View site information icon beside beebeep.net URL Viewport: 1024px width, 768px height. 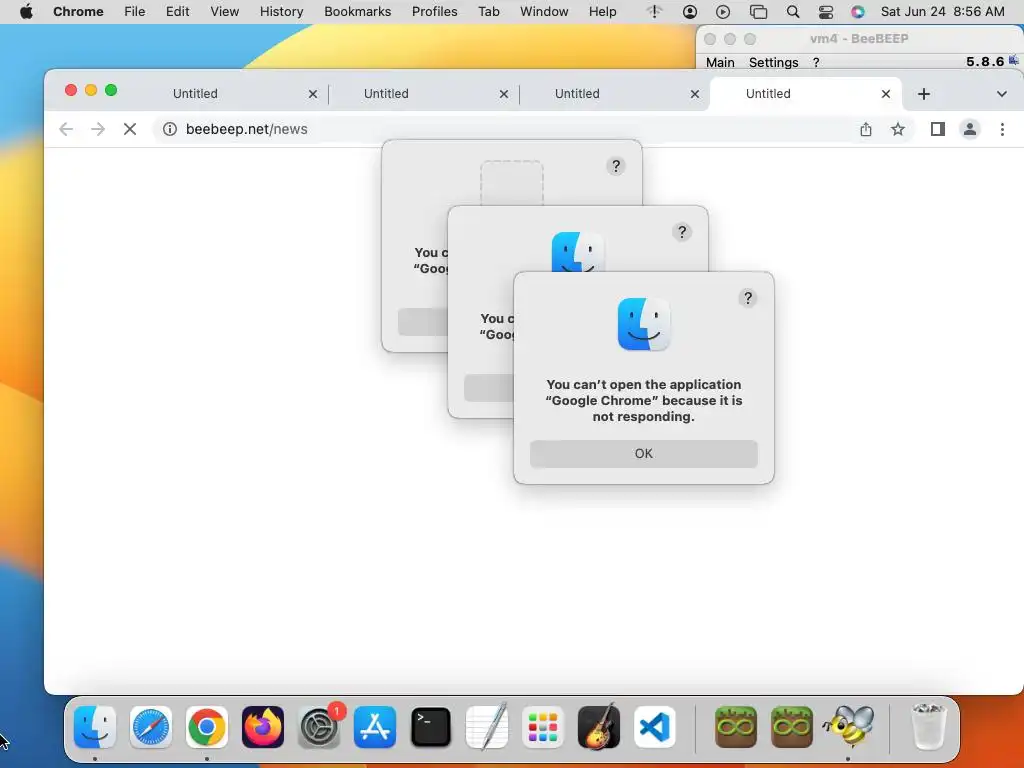point(170,129)
